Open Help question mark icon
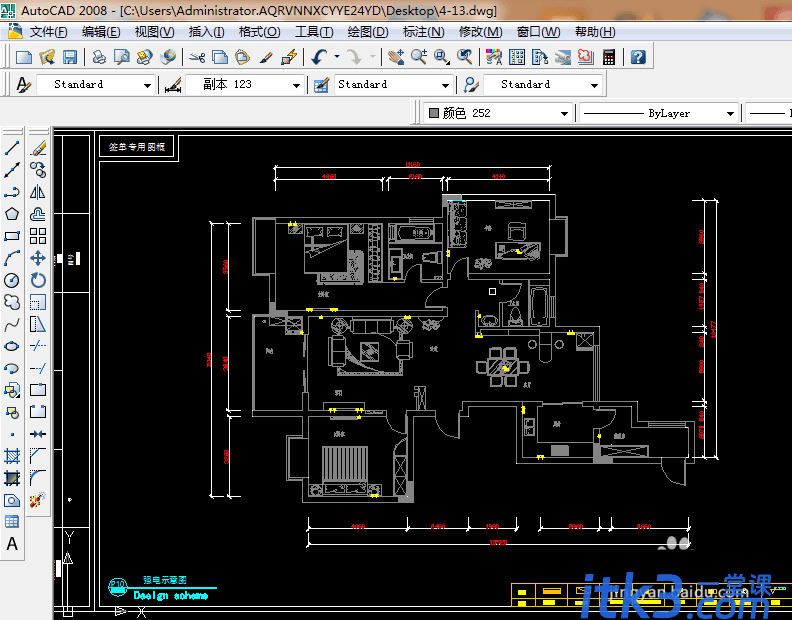792x620 pixels. pos(638,57)
